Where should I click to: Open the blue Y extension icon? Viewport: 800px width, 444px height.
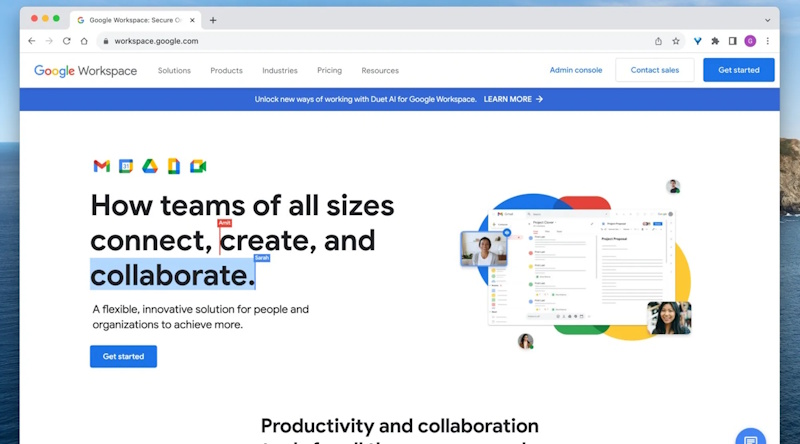point(697,41)
